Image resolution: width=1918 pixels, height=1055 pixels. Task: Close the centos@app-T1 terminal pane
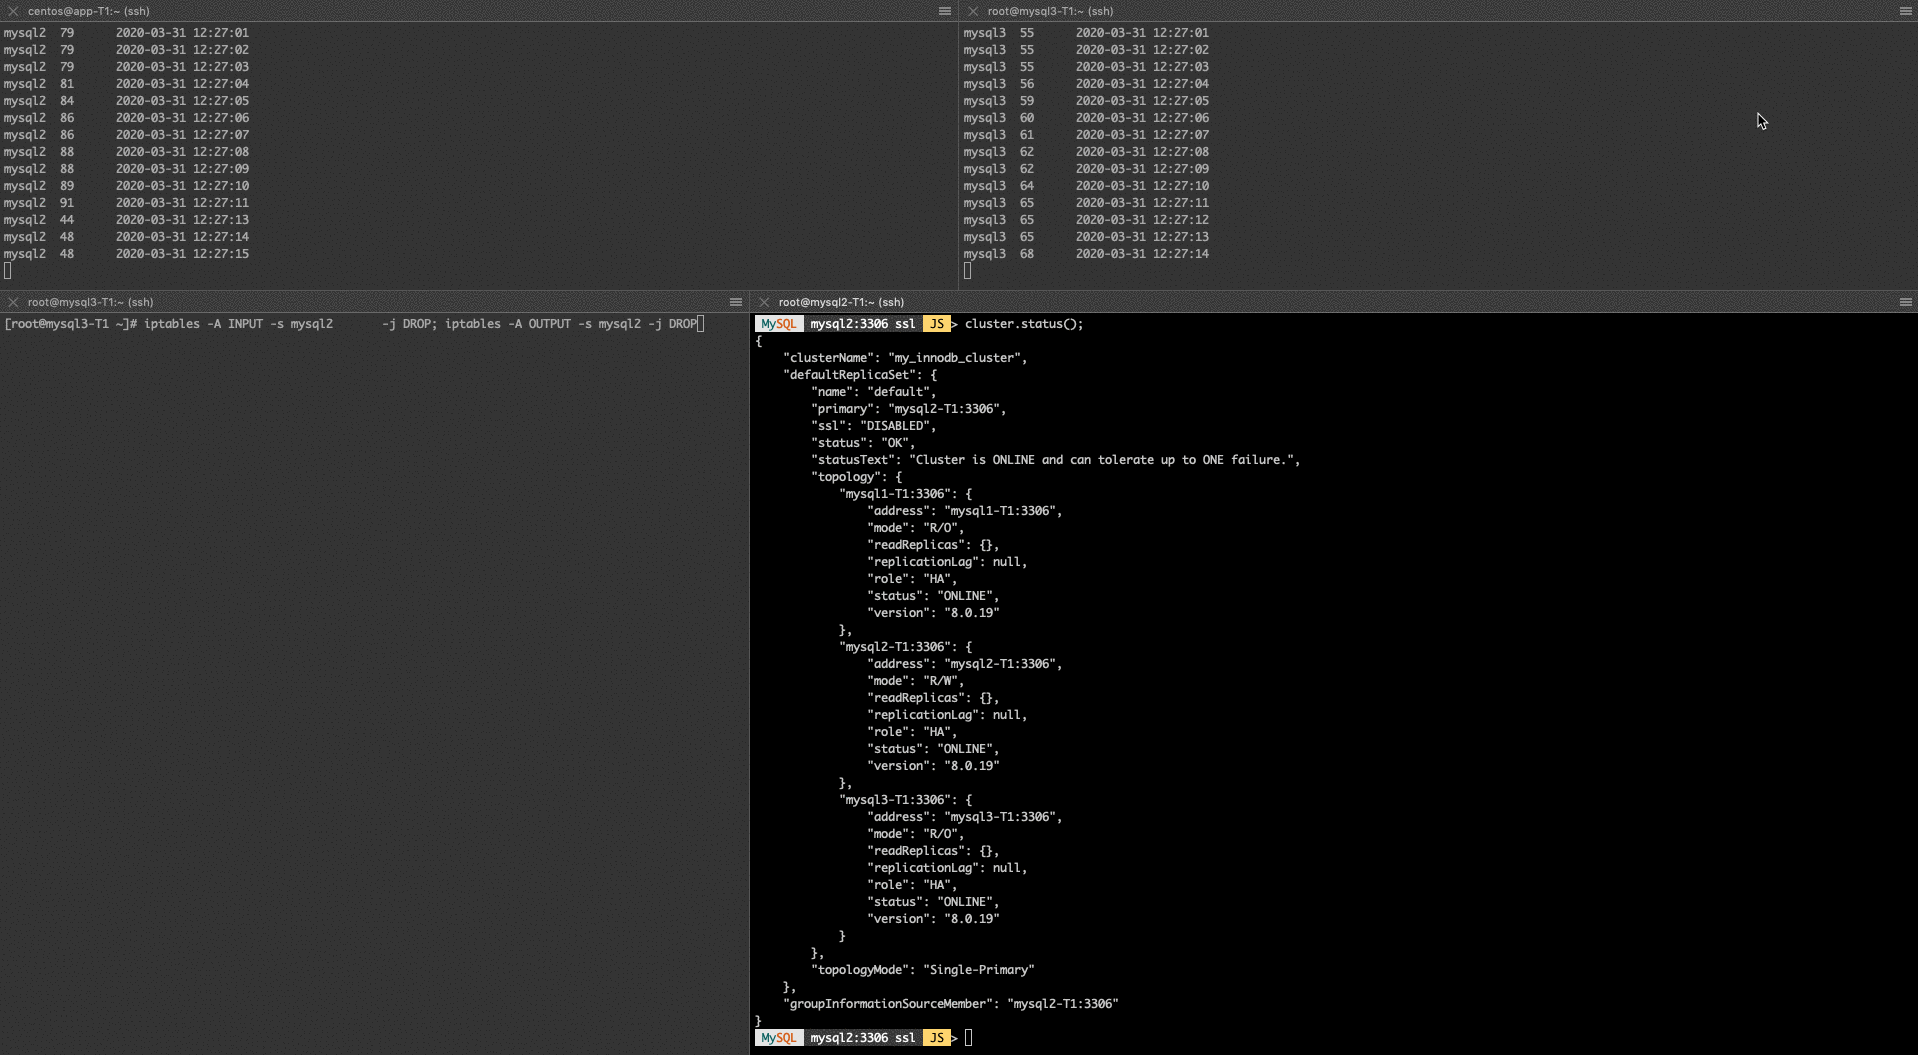(13, 11)
